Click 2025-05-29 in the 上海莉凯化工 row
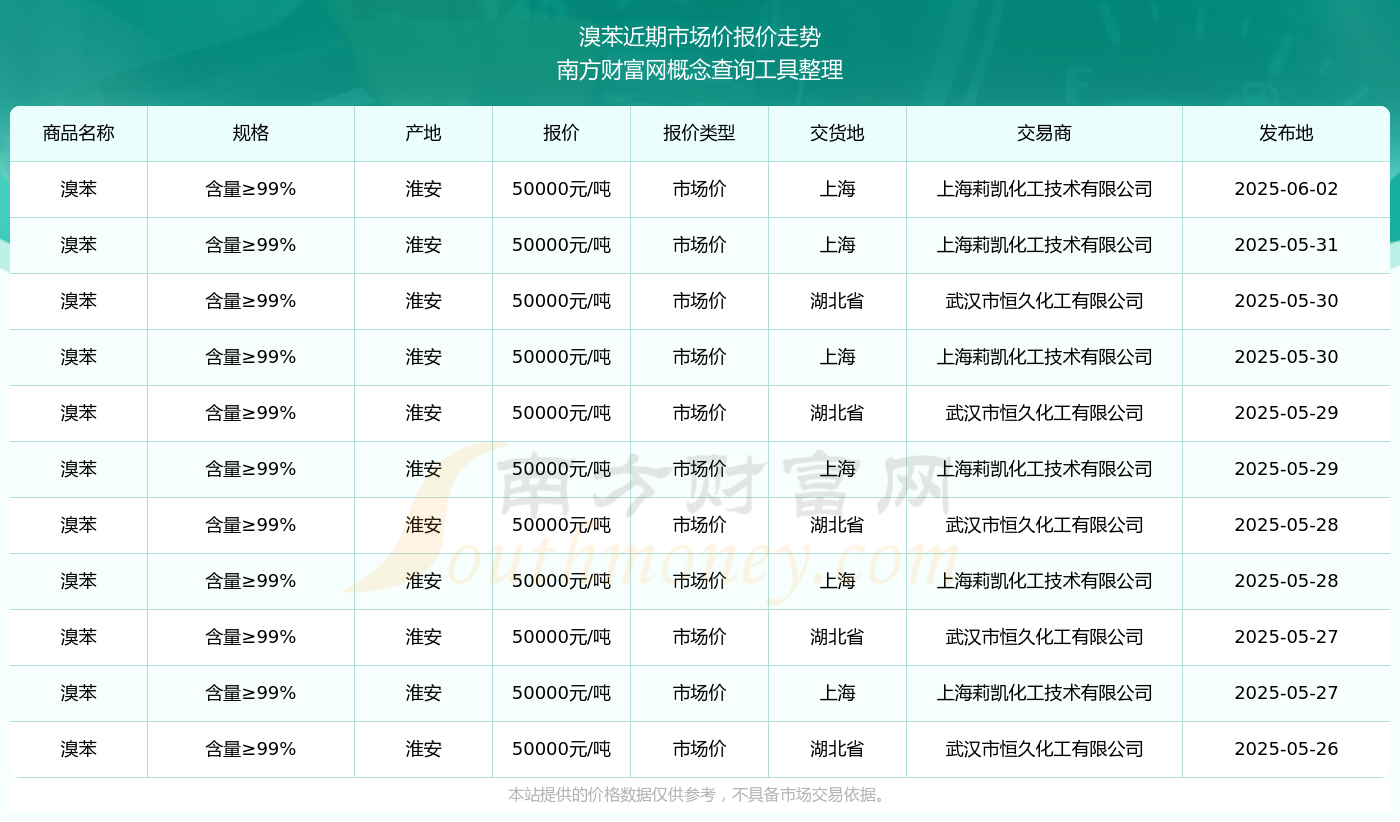This screenshot has height=822, width=1400. click(x=1287, y=469)
